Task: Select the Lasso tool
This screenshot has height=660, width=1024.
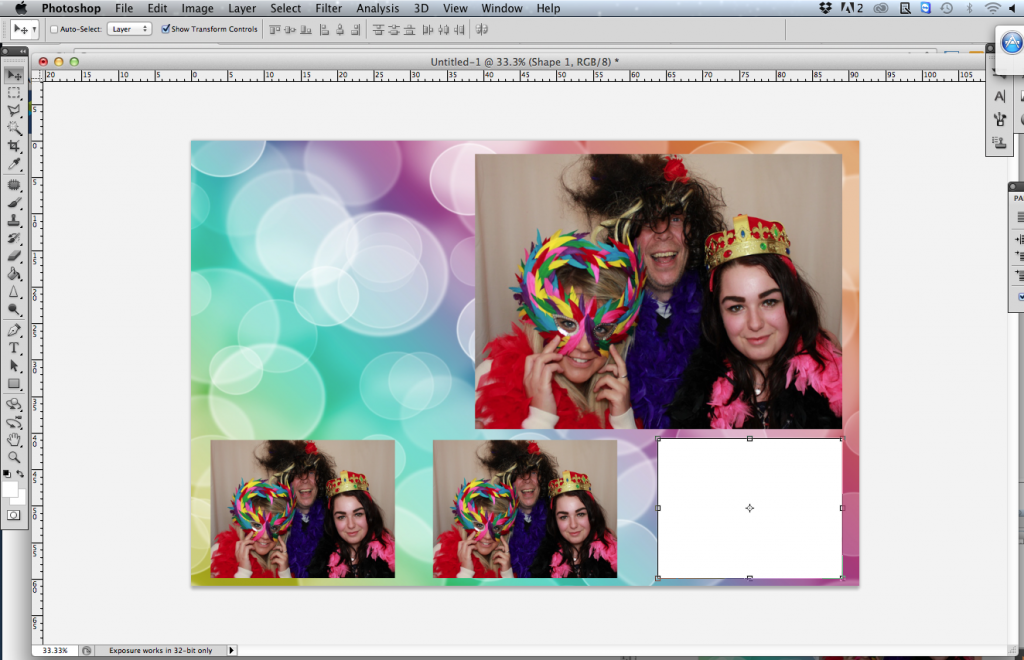Action: (x=15, y=109)
